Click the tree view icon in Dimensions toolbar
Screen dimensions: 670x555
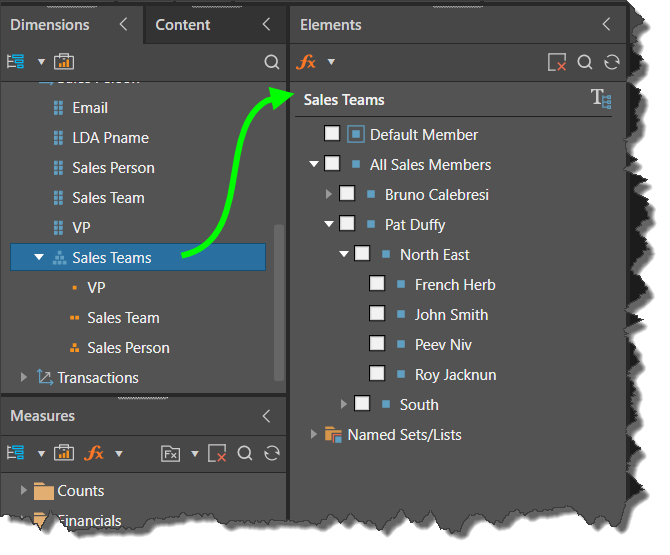click(x=15, y=62)
